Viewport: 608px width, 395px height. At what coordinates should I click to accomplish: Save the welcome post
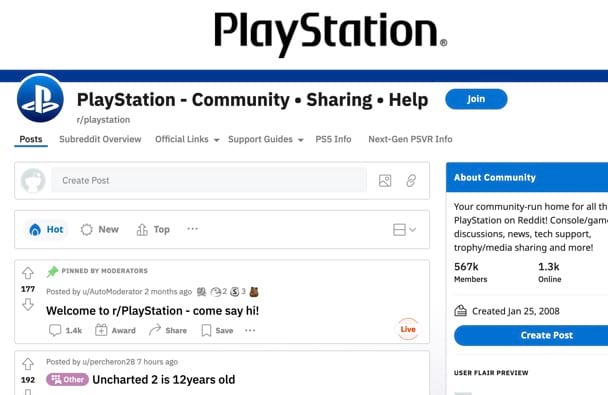217,330
